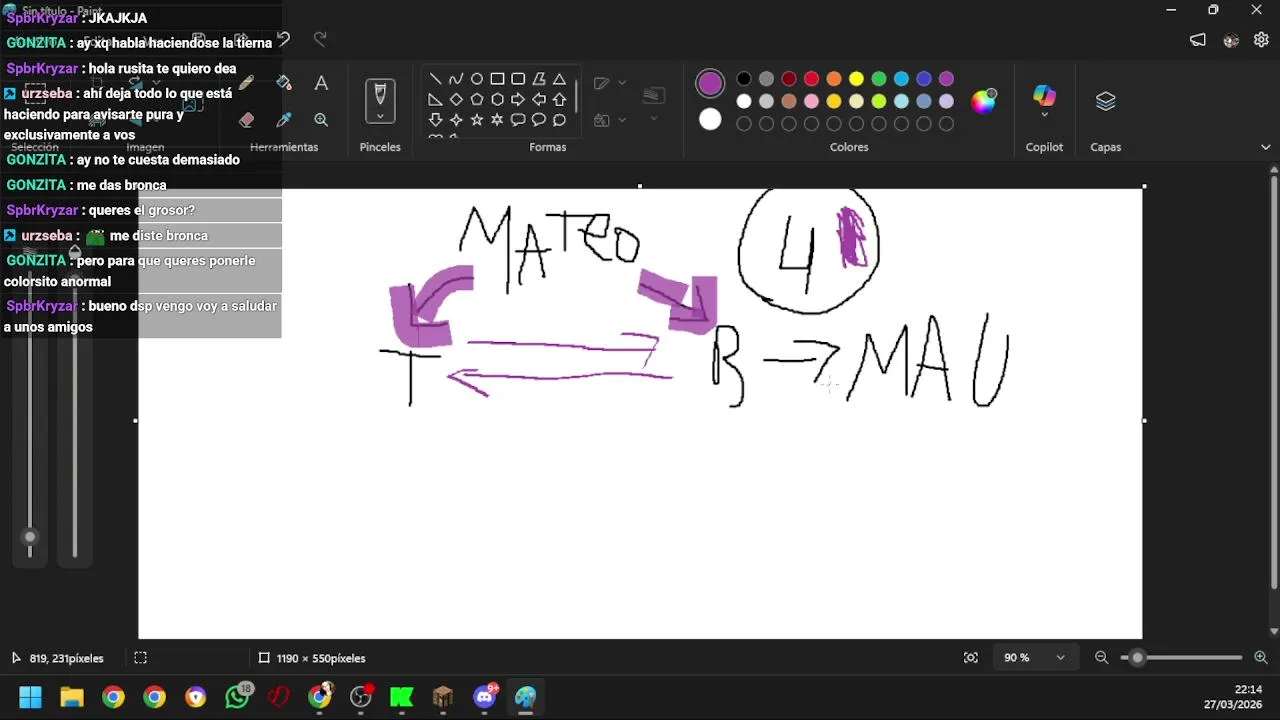This screenshot has width=1280, height=720.
Task: Choose the Triangle shape
Action: (x=559, y=79)
